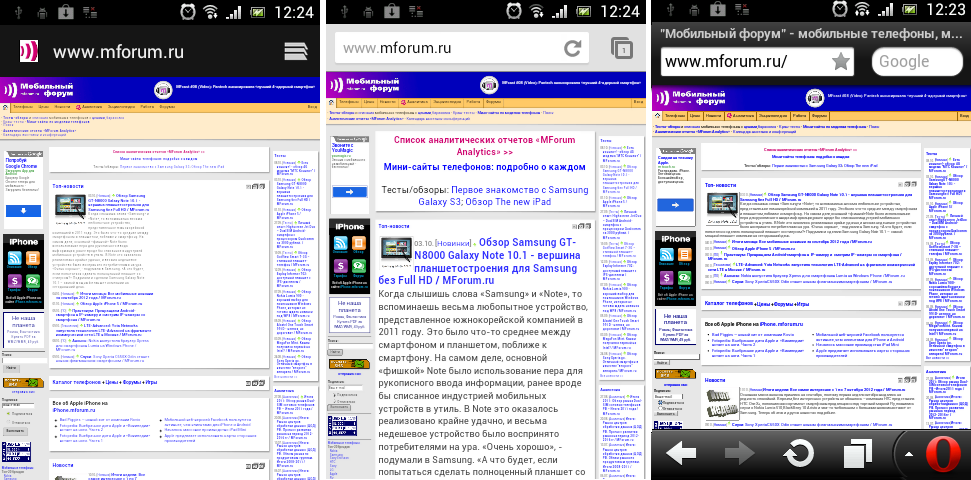Select Новости in the middle Chrome page's navigation bar
The height and width of the screenshot is (480, 971).
390,103
